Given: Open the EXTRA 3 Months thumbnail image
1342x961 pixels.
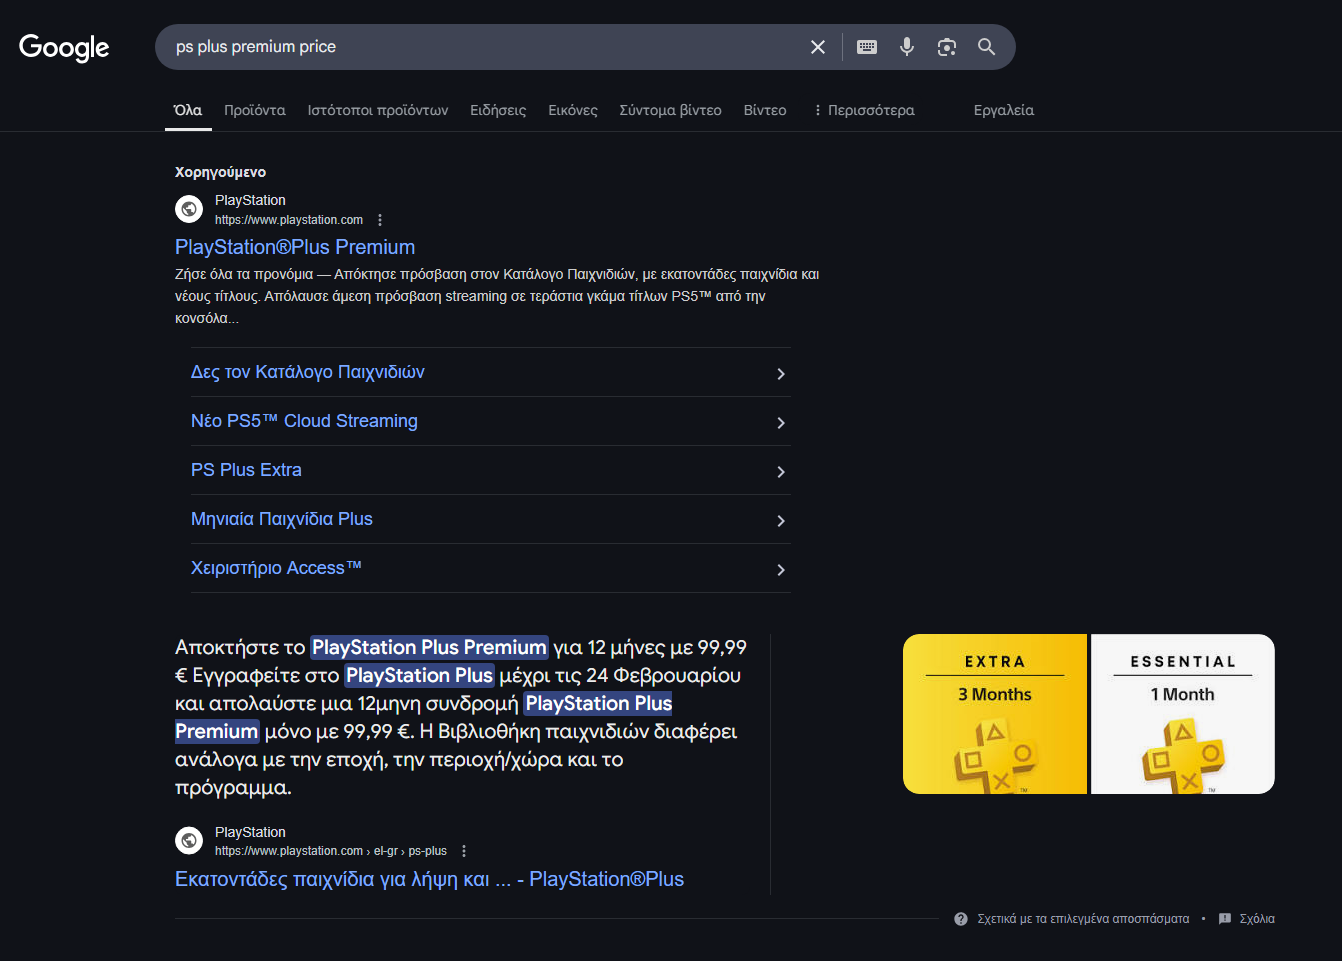Looking at the screenshot, I should pos(995,714).
